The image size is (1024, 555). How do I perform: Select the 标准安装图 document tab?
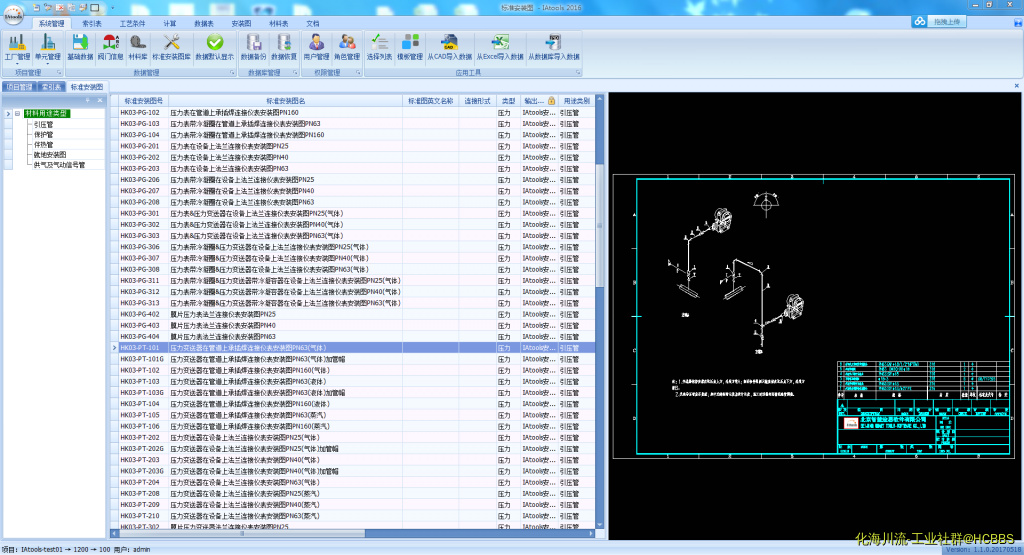click(x=87, y=87)
